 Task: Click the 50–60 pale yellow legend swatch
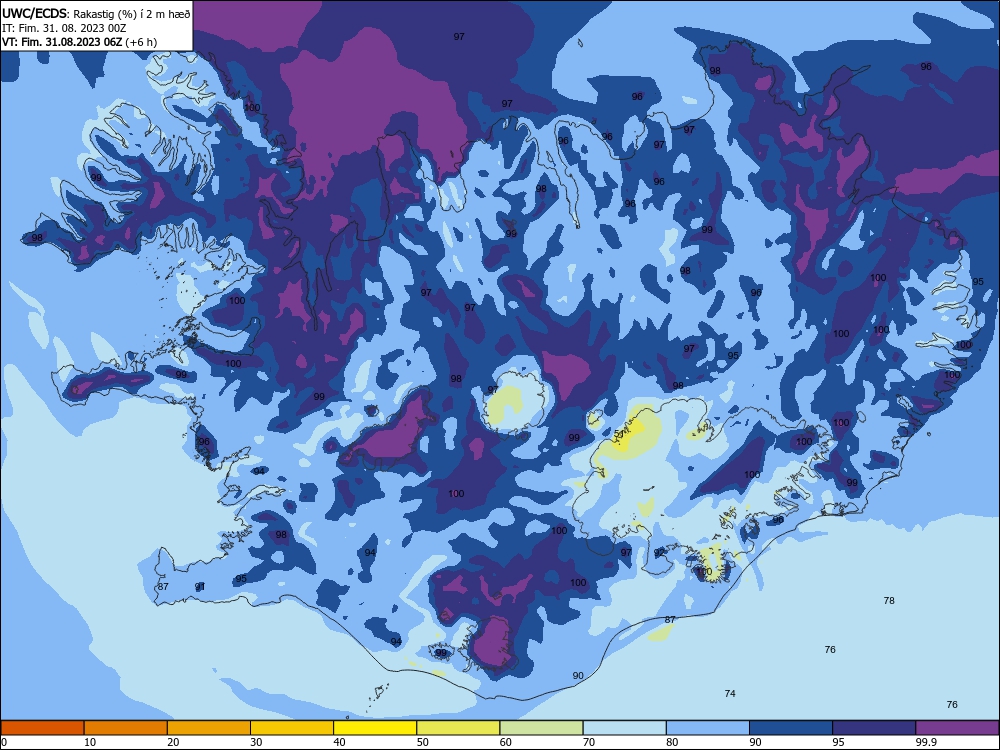(458, 728)
